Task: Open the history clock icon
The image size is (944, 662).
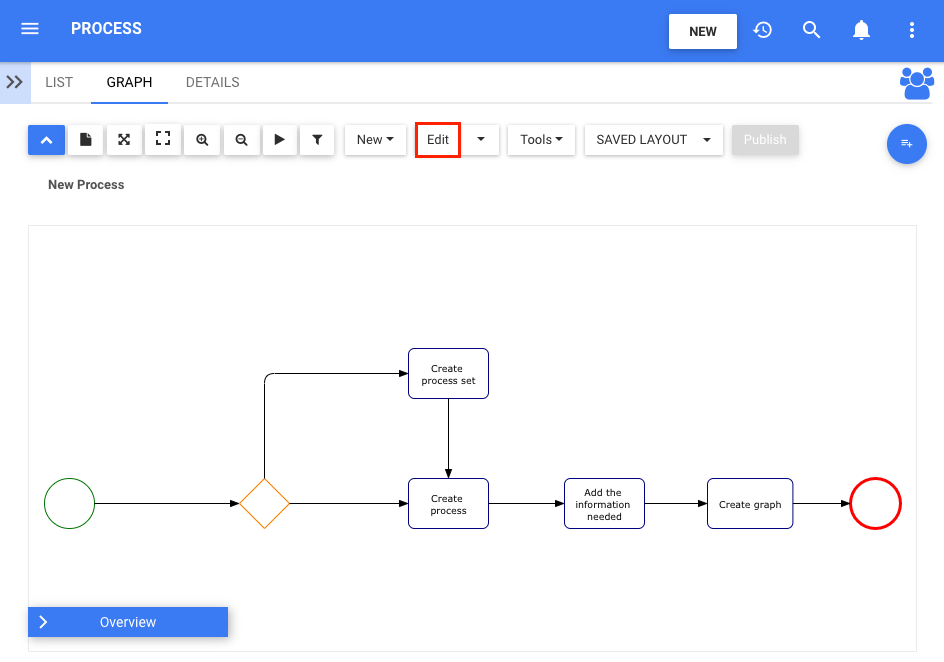Action: tap(763, 30)
